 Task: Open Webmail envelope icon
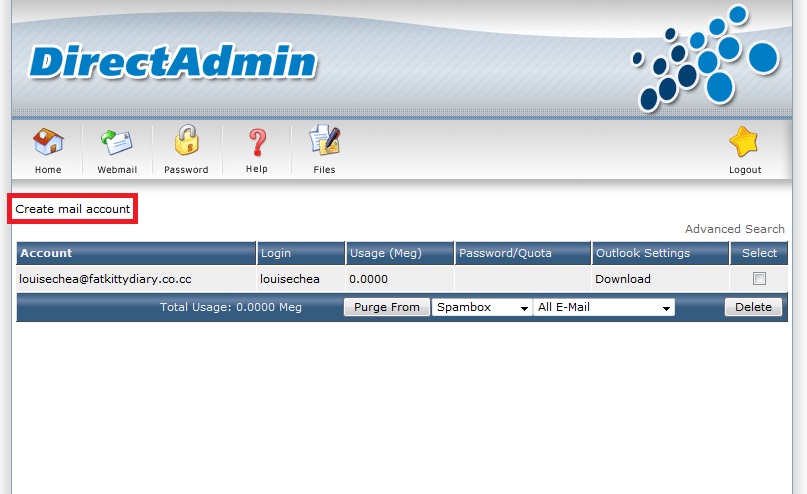coord(117,143)
